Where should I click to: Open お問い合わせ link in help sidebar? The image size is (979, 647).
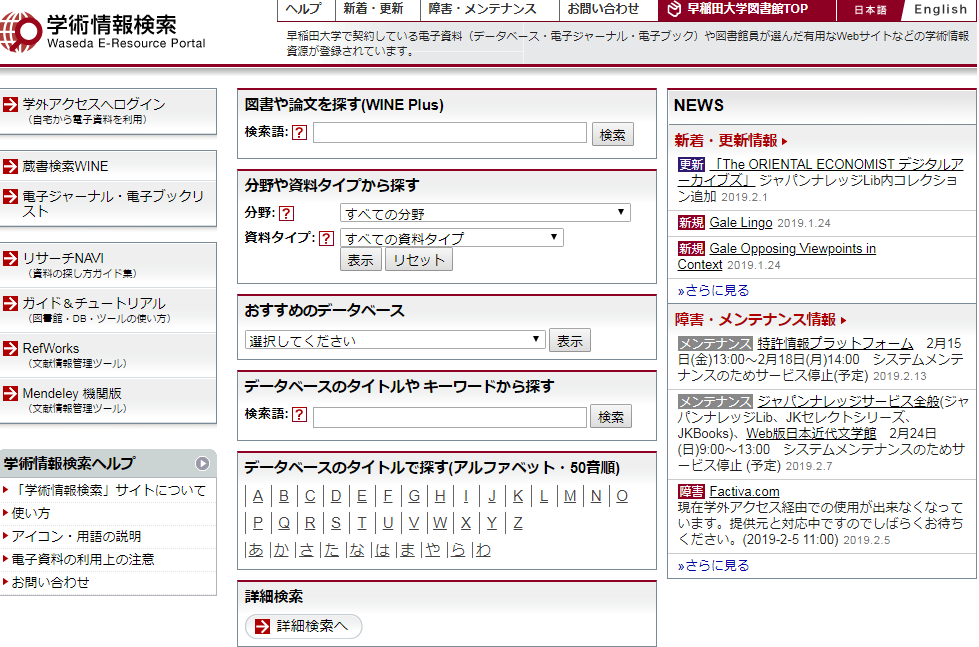[51, 583]
